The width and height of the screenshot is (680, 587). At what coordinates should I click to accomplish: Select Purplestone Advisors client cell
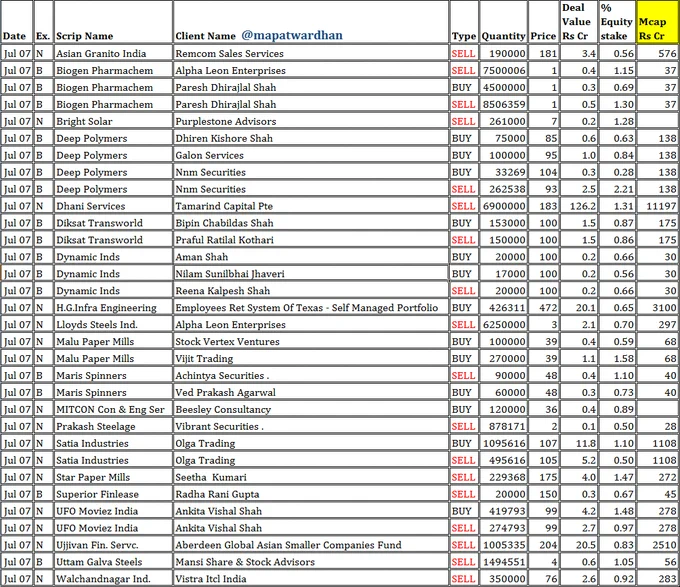[311, 121]
